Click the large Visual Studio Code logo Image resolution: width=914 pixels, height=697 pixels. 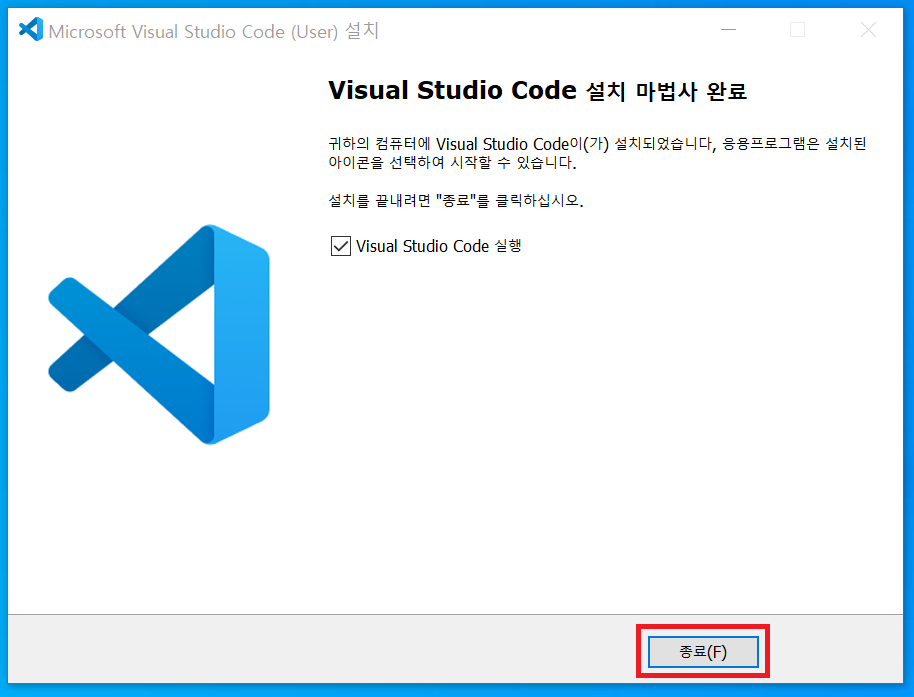point(159,335)
